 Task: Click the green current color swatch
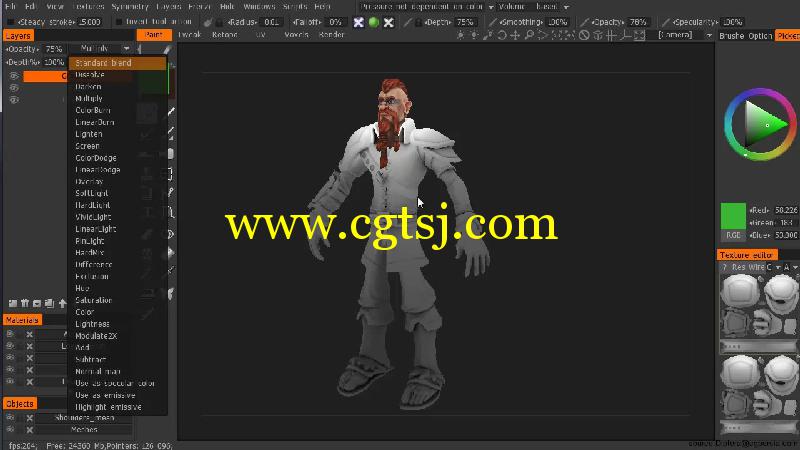coord(733,216)
